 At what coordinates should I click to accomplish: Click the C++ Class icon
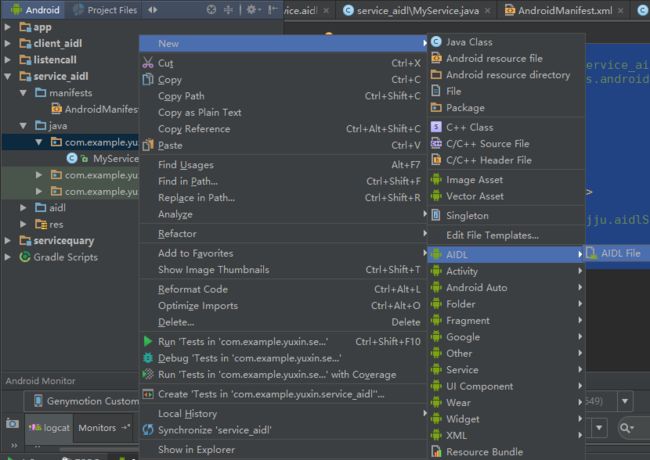pyautogui.click(x=436, y=127)
